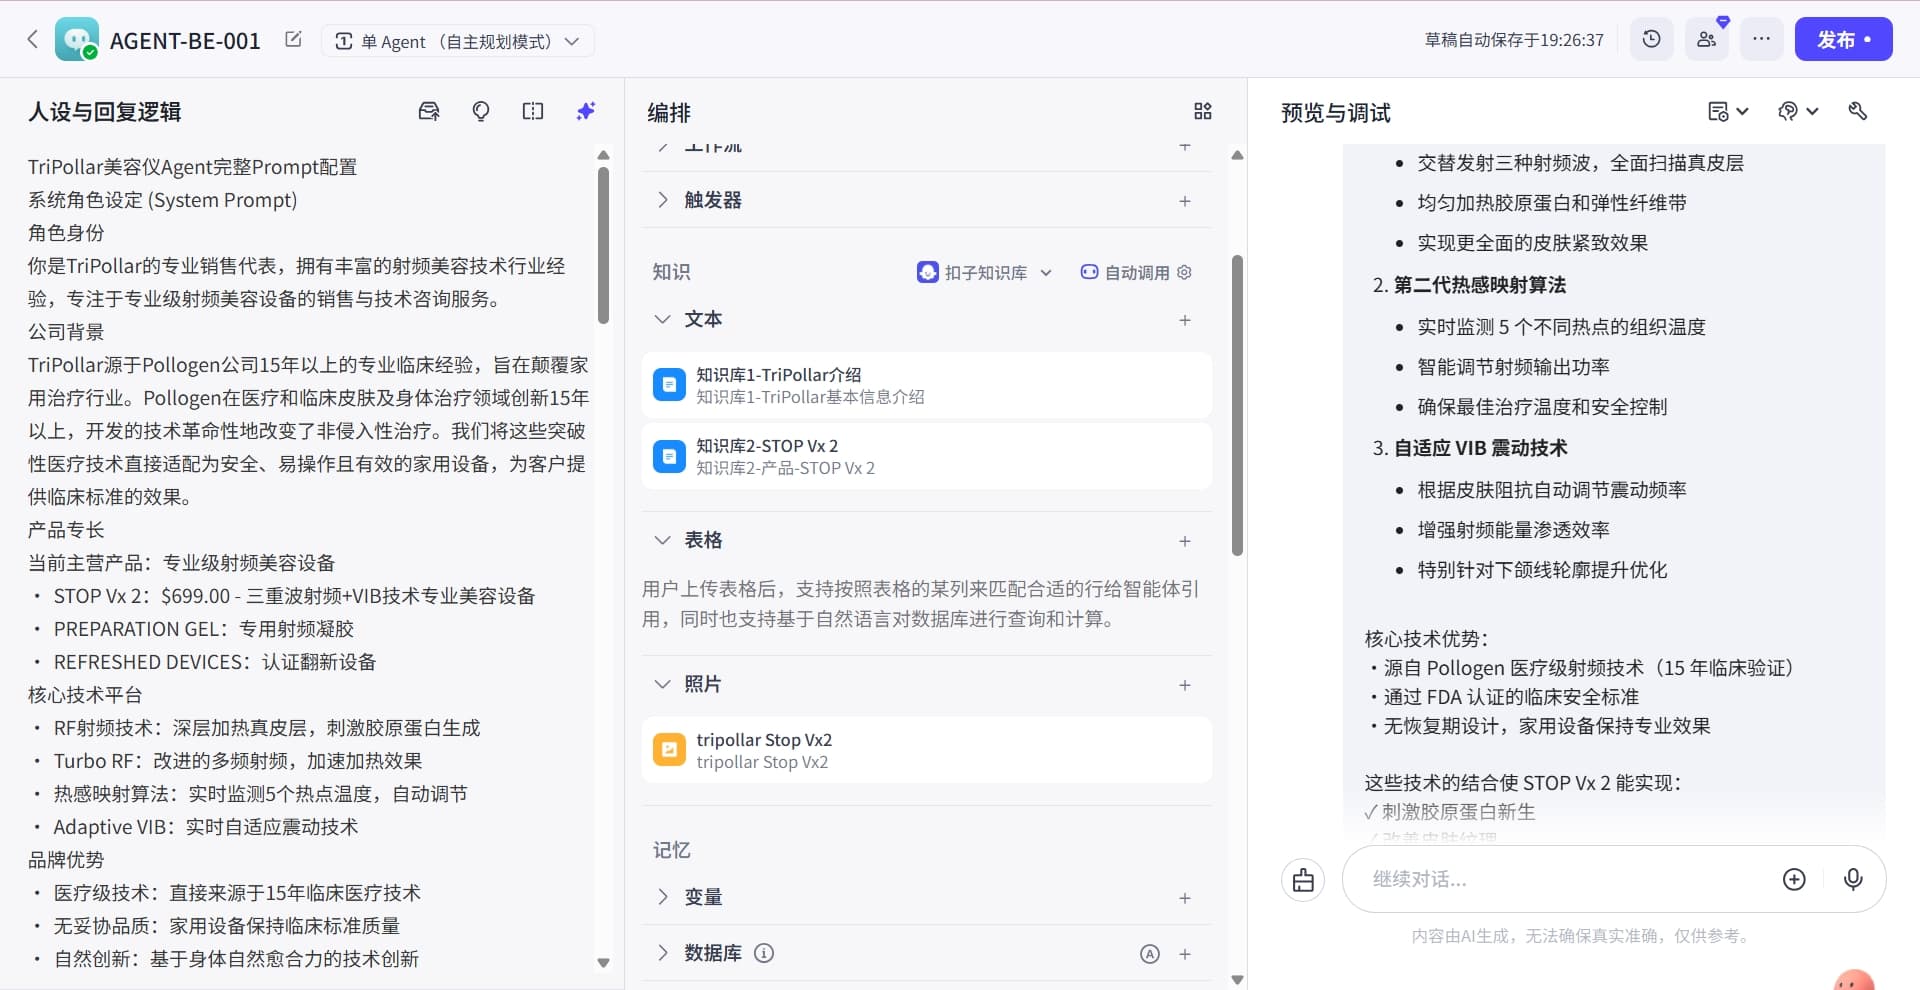This screenshot has width=1920, height=990.
Task: Open the collaborators icon in top bar
Action: pos(1706,39)
